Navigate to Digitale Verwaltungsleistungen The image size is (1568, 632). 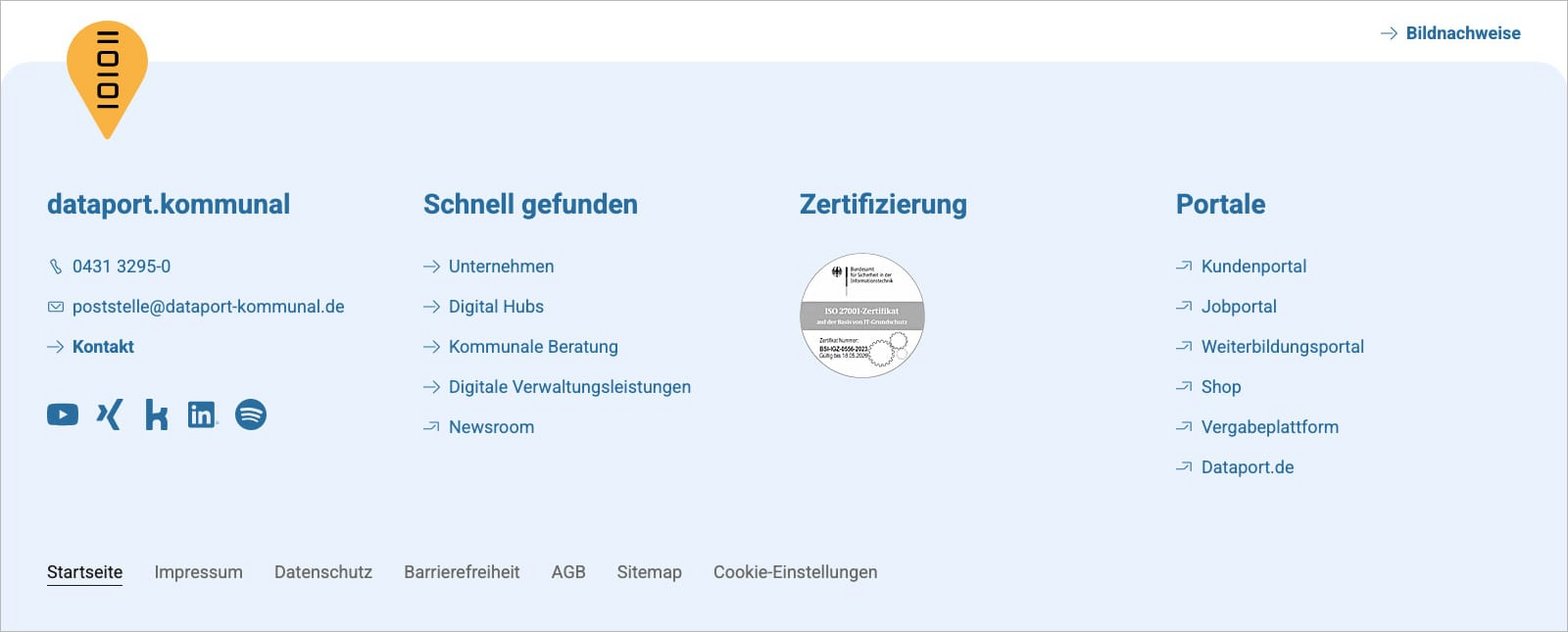(569, 386)
